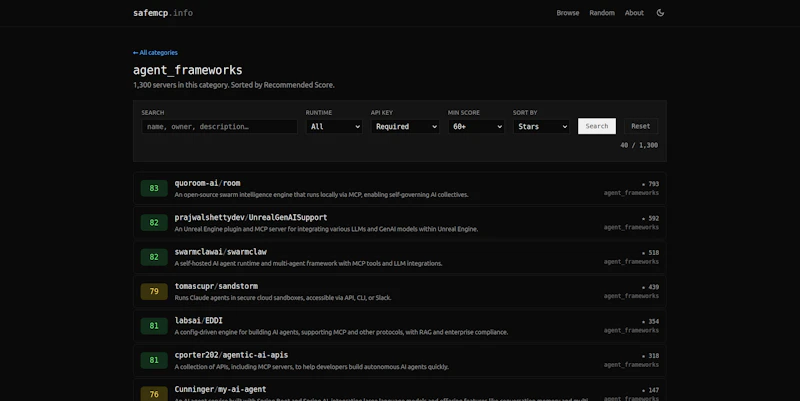Click score badge 81 for labsai/EDDI
800x401 pixels.
coord(154,325)
